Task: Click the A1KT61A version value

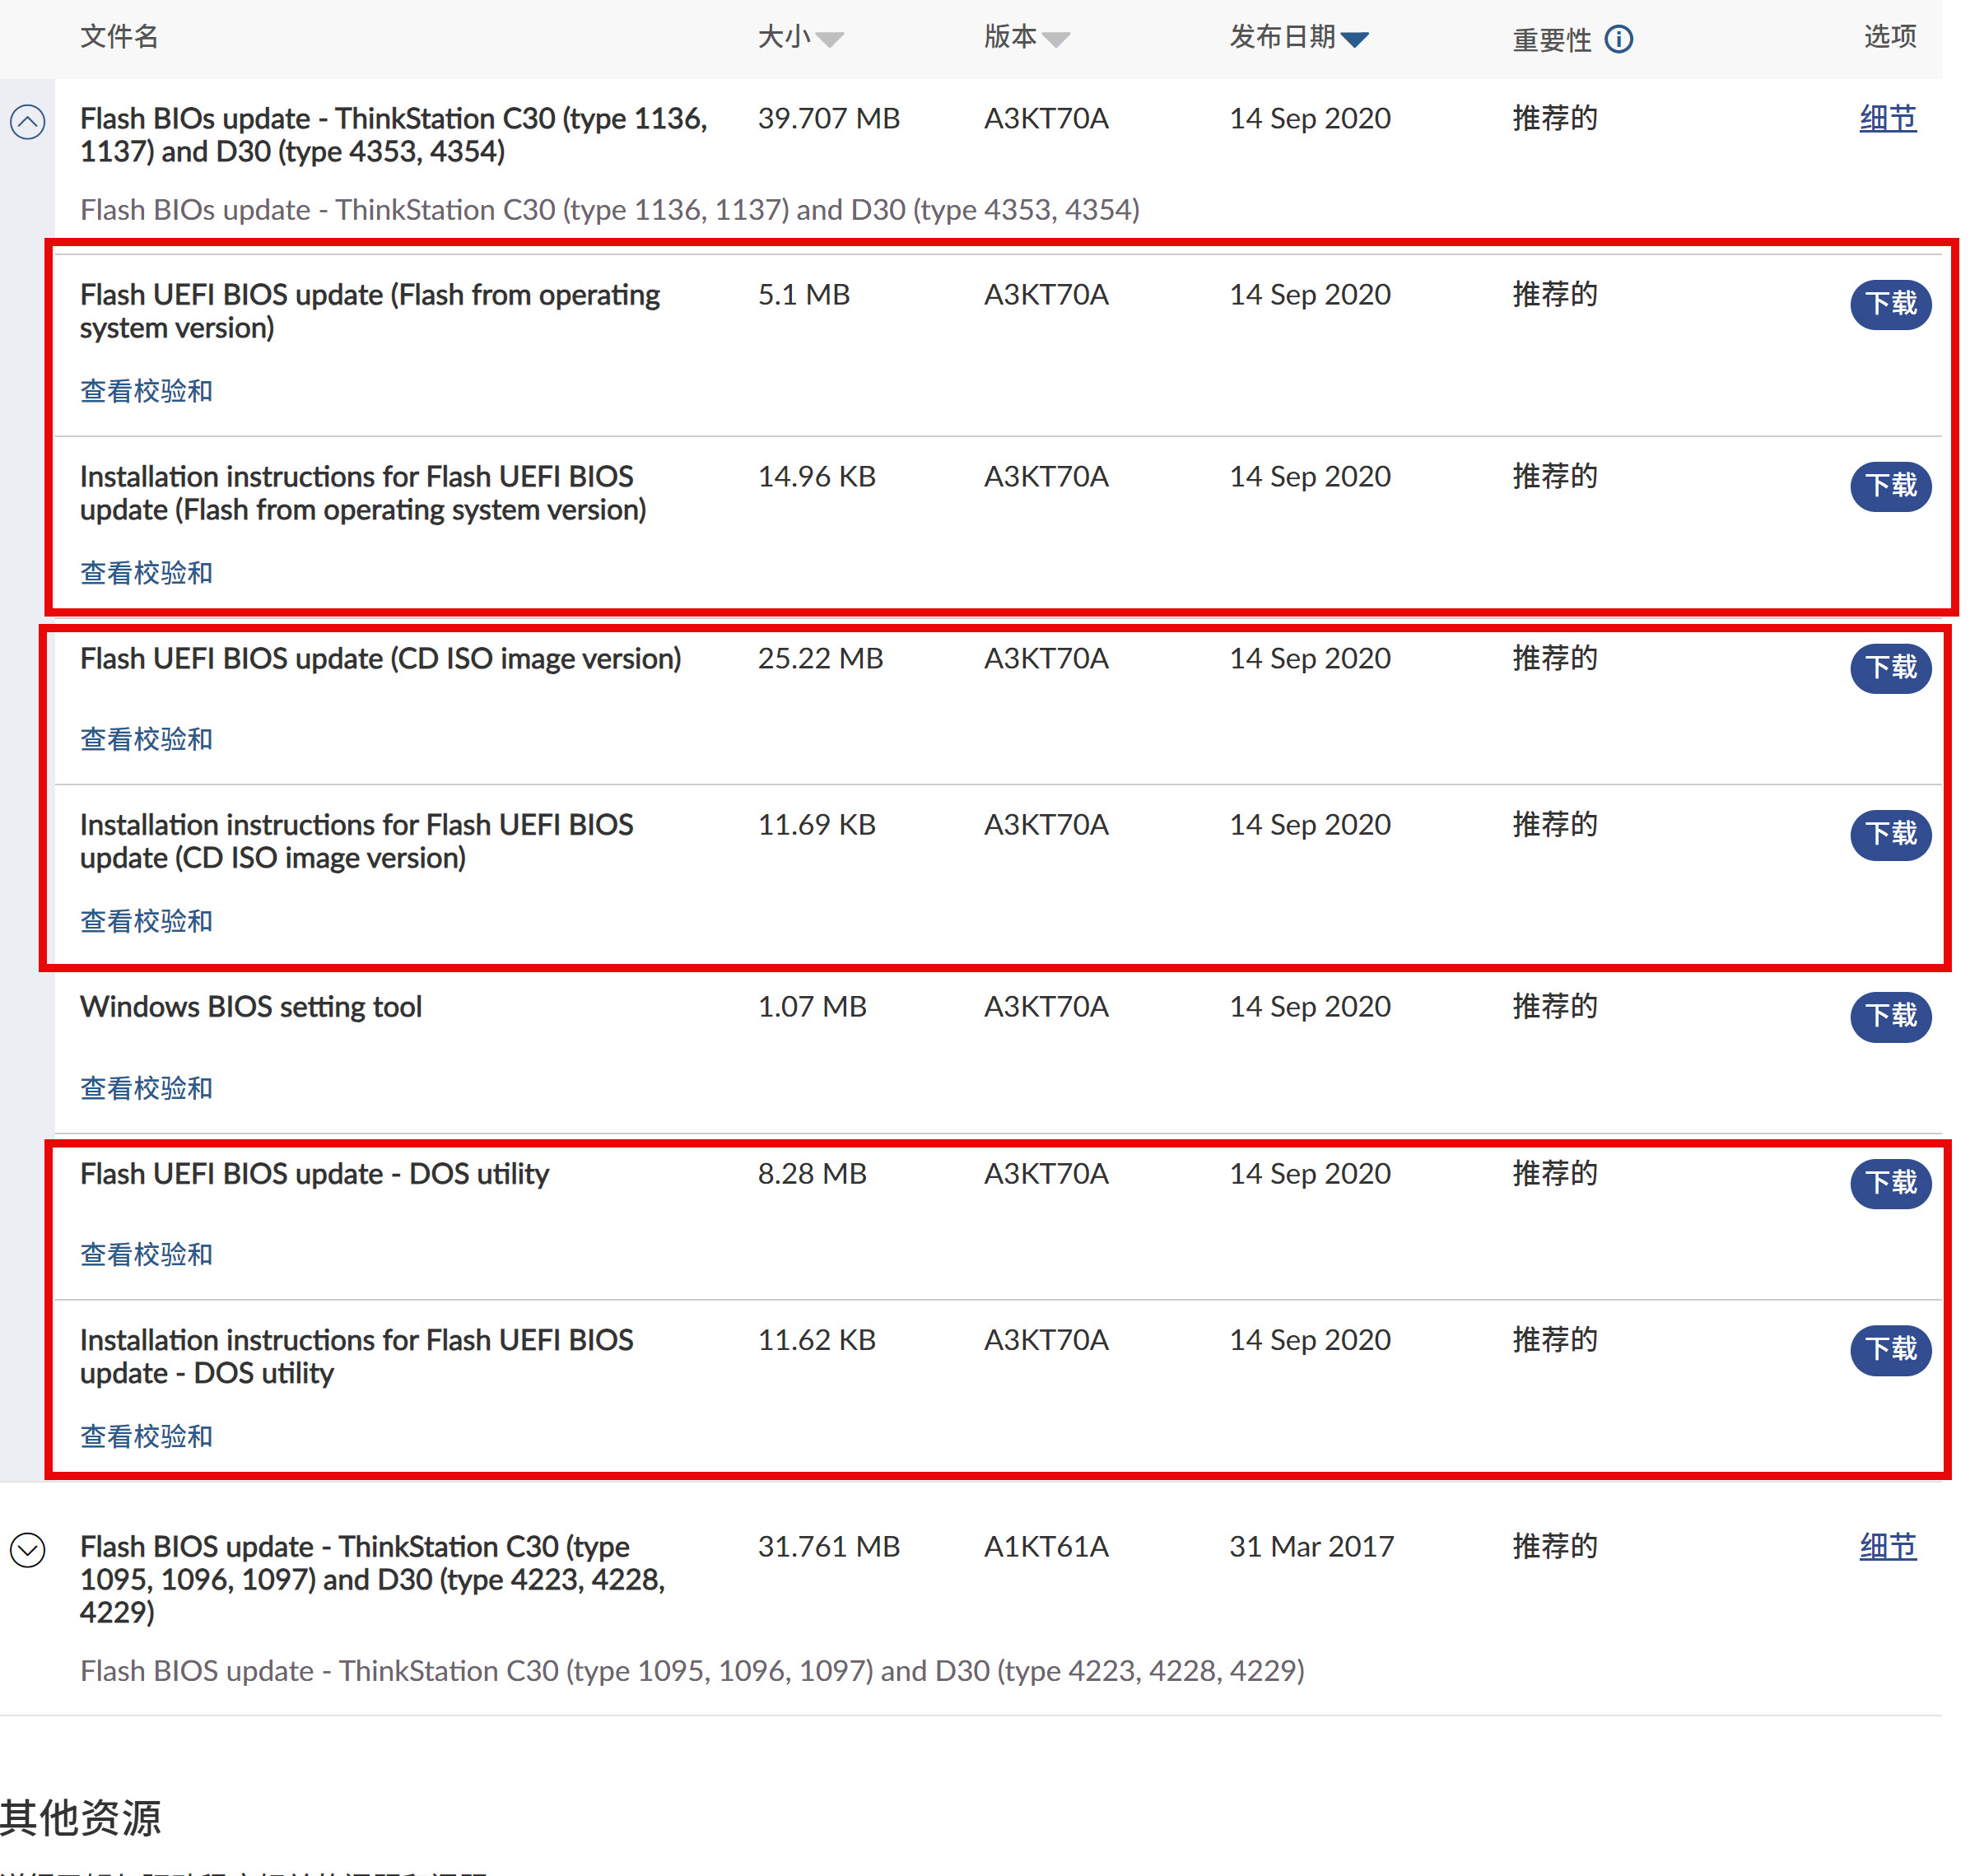Action: (x=1046, y=1546)
